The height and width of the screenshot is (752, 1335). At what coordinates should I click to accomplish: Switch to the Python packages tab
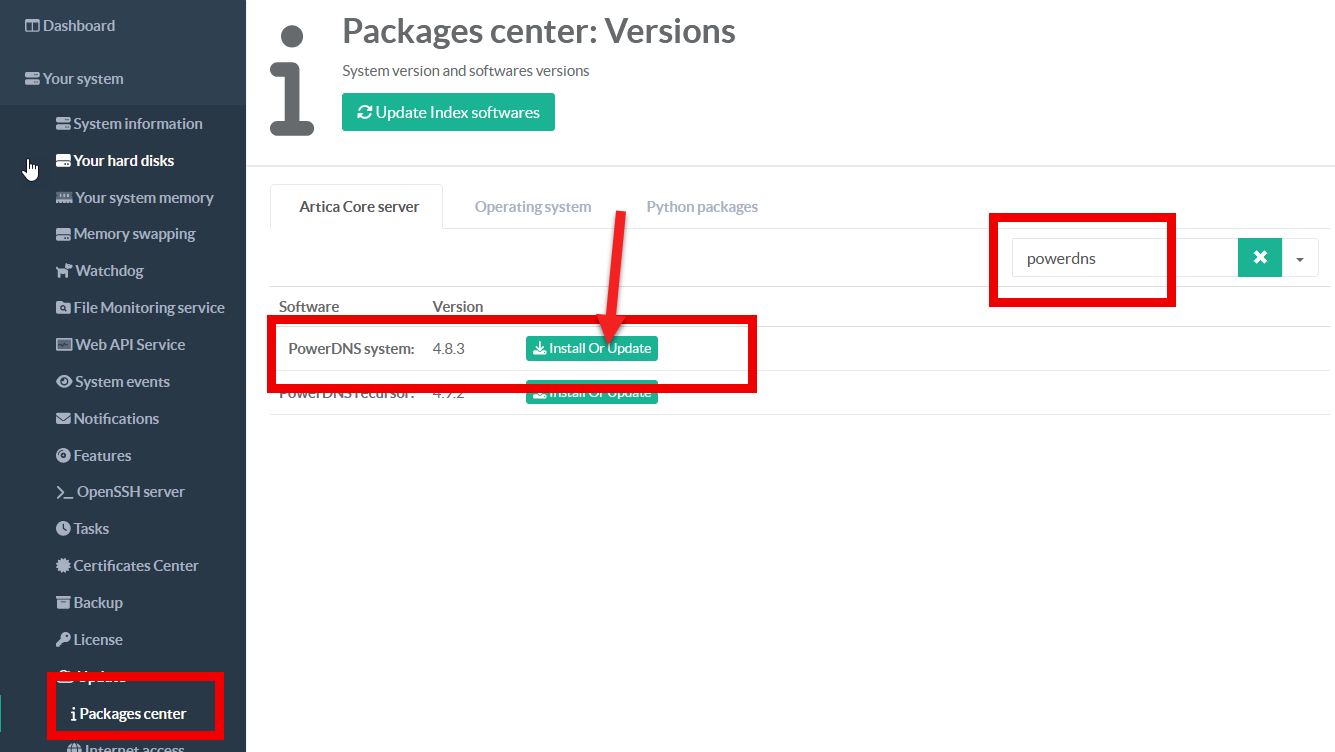point(702,207)
